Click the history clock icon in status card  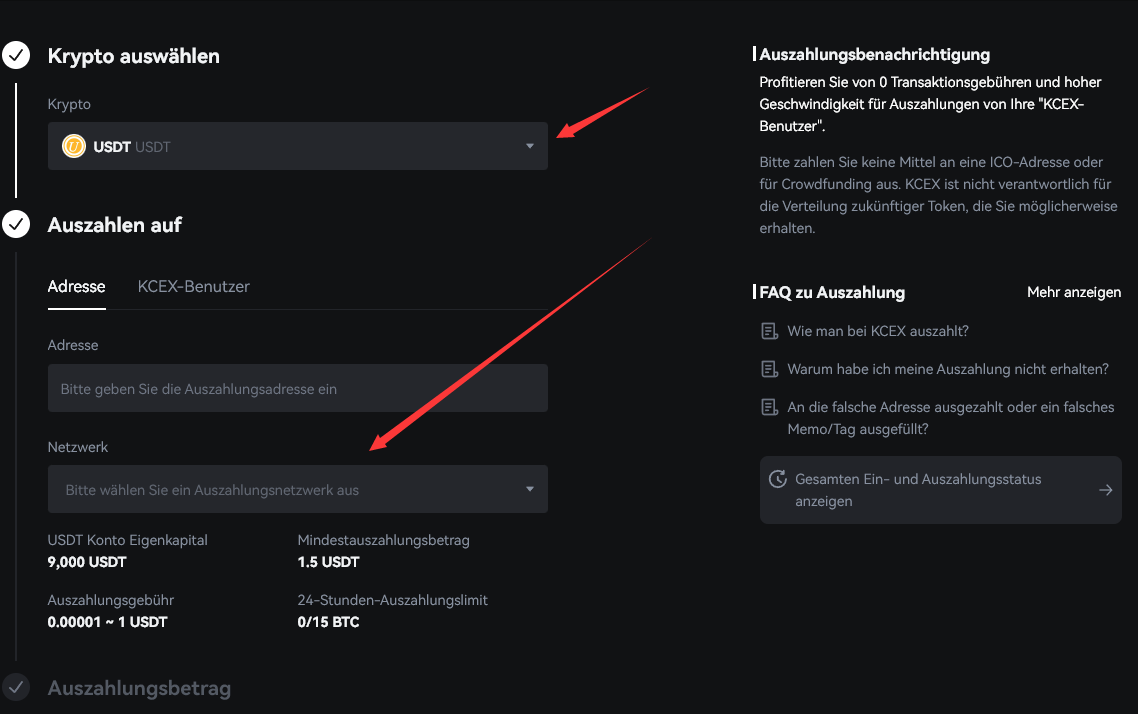click(x=777, y=479)
